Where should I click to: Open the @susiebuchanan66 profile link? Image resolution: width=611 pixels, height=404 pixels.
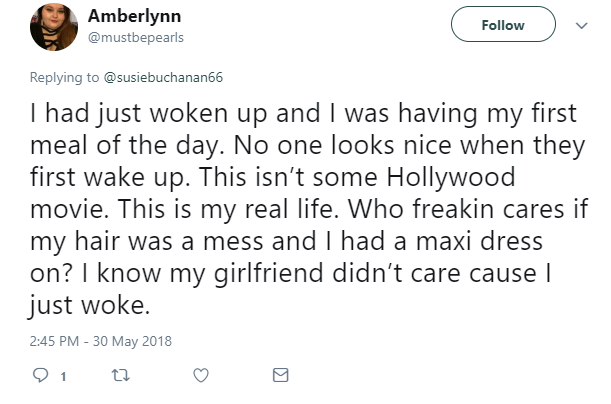163,78
